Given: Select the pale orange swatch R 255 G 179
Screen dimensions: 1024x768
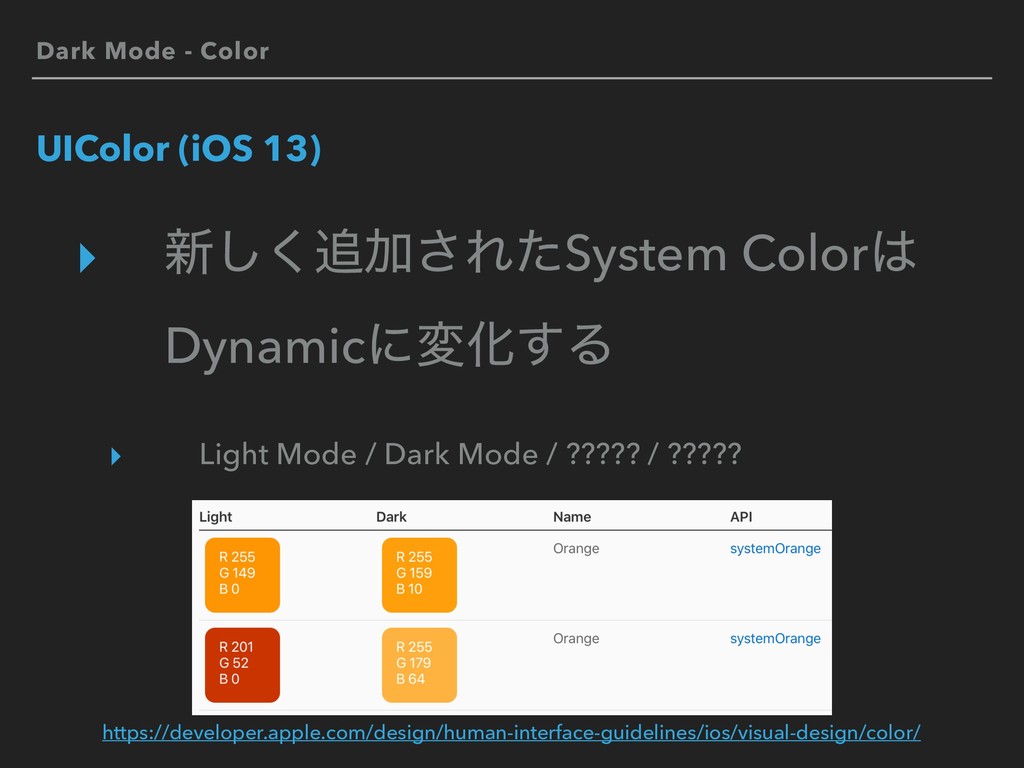Looking at the screenshot, I should [x=419, y=665].
